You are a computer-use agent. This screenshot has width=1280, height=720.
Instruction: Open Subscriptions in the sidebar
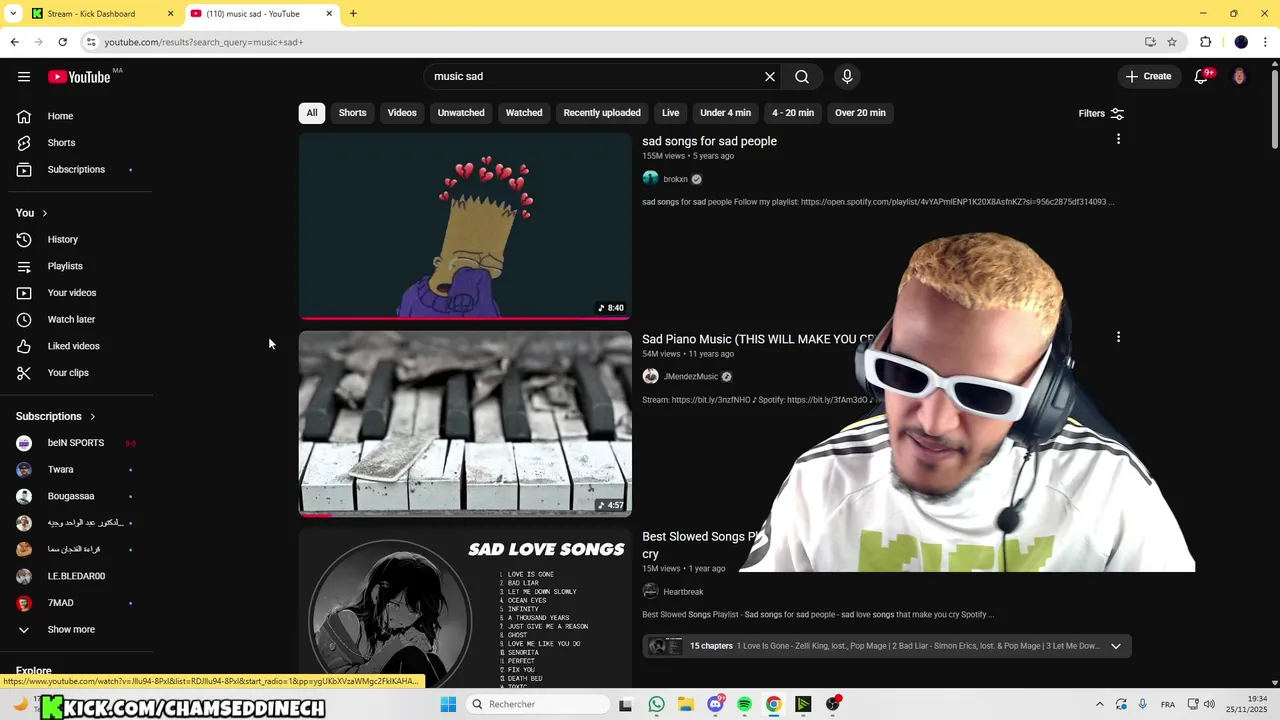pyautogui.click(x=76, y=170)
